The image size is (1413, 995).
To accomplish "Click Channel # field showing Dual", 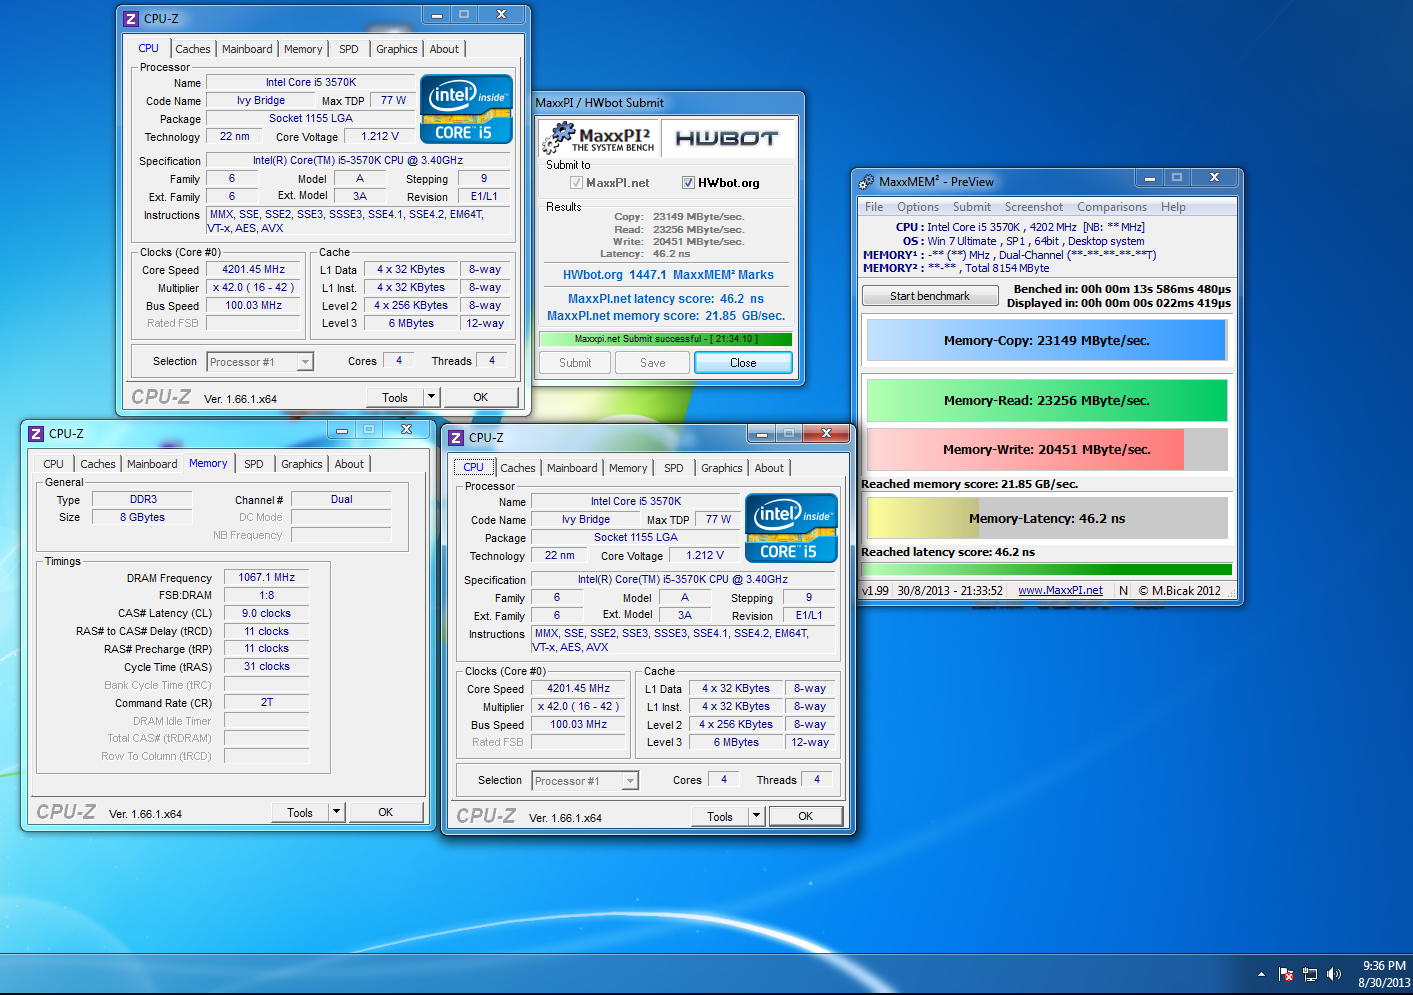I will (342, 499).
